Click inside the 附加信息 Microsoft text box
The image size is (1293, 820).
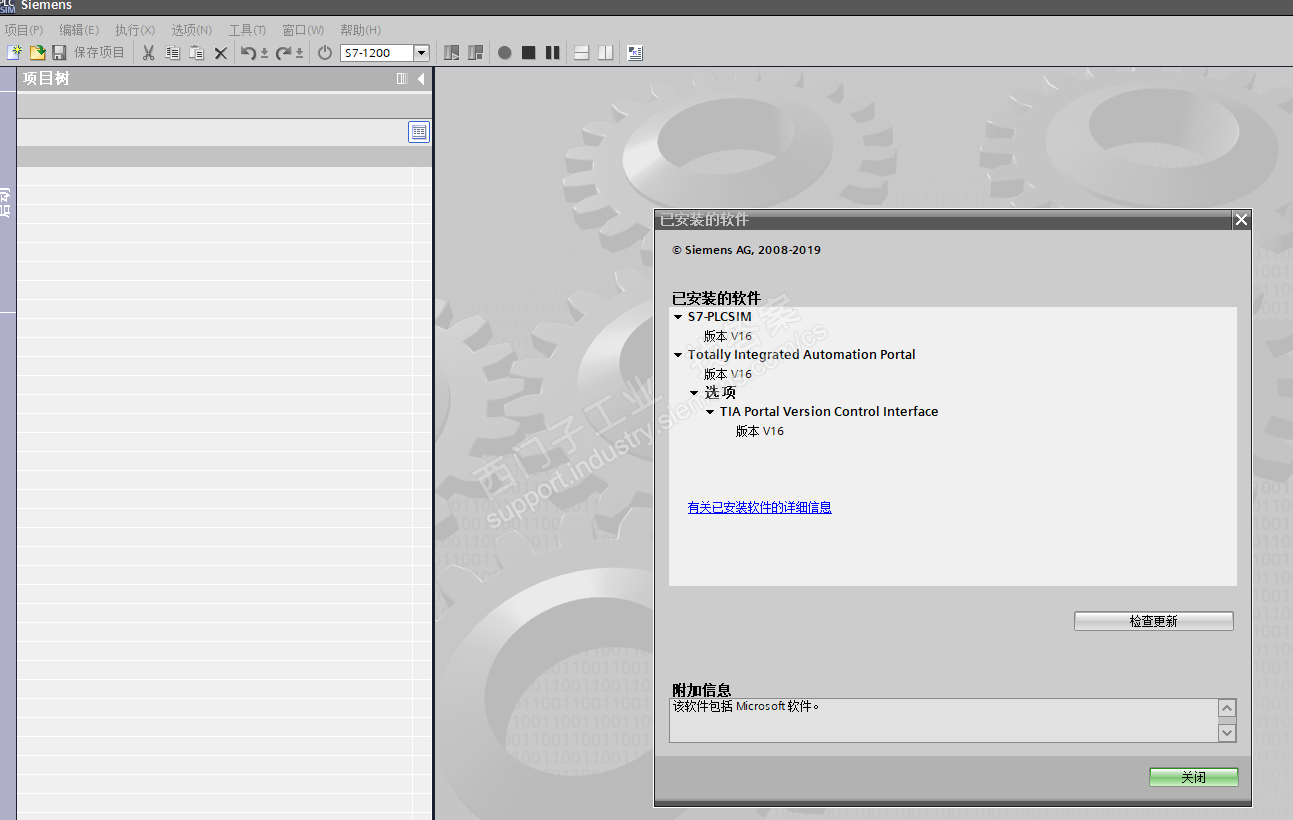[x=944, y=720]
